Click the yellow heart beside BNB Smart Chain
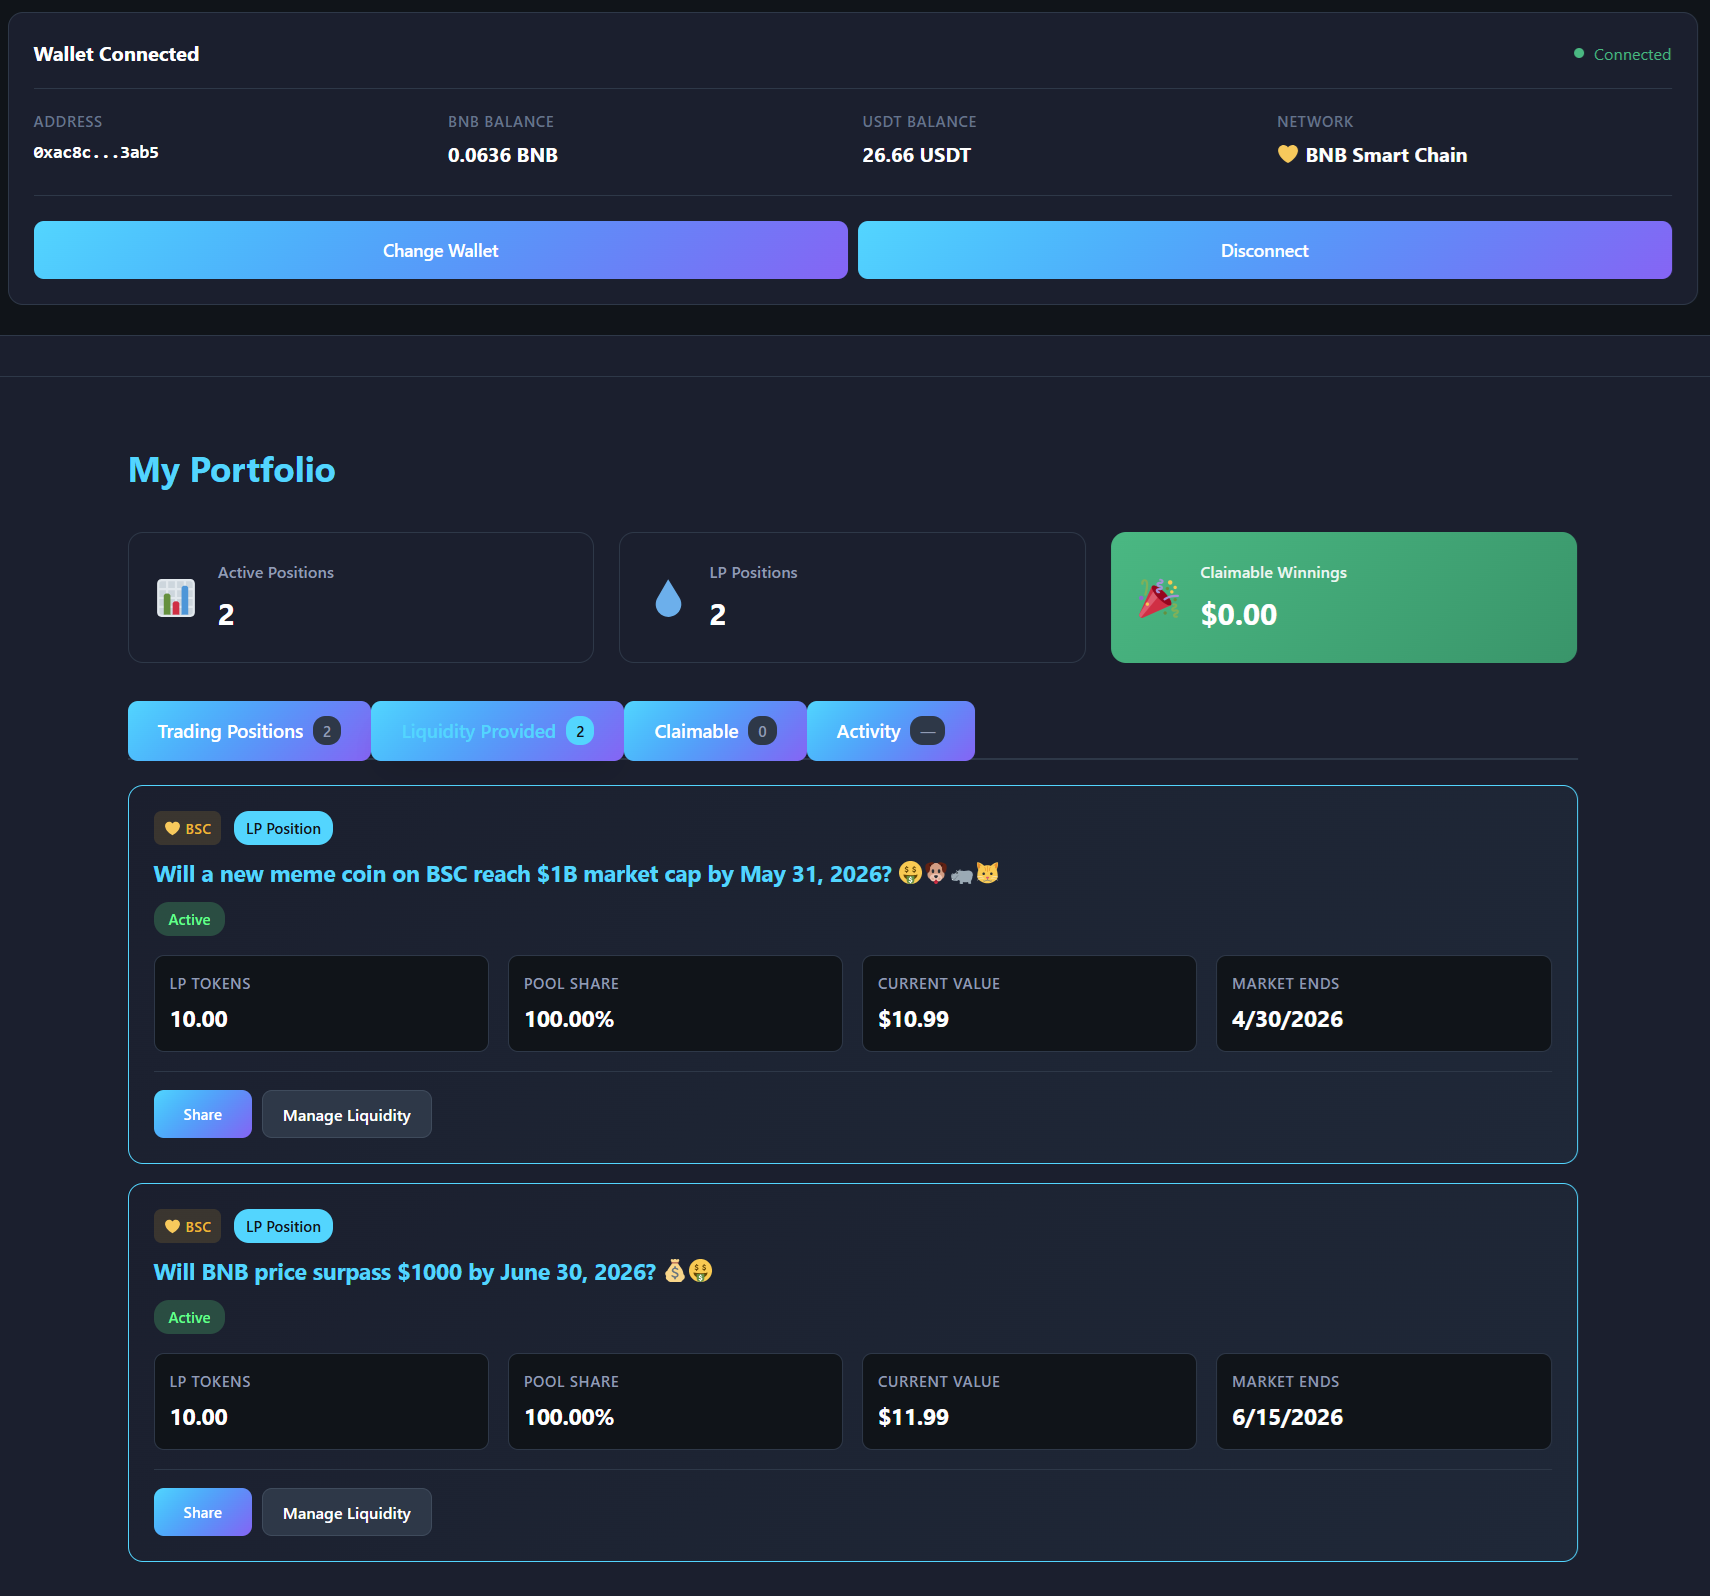This screenshot has height=1596, width=1710. pos(1287,154)
